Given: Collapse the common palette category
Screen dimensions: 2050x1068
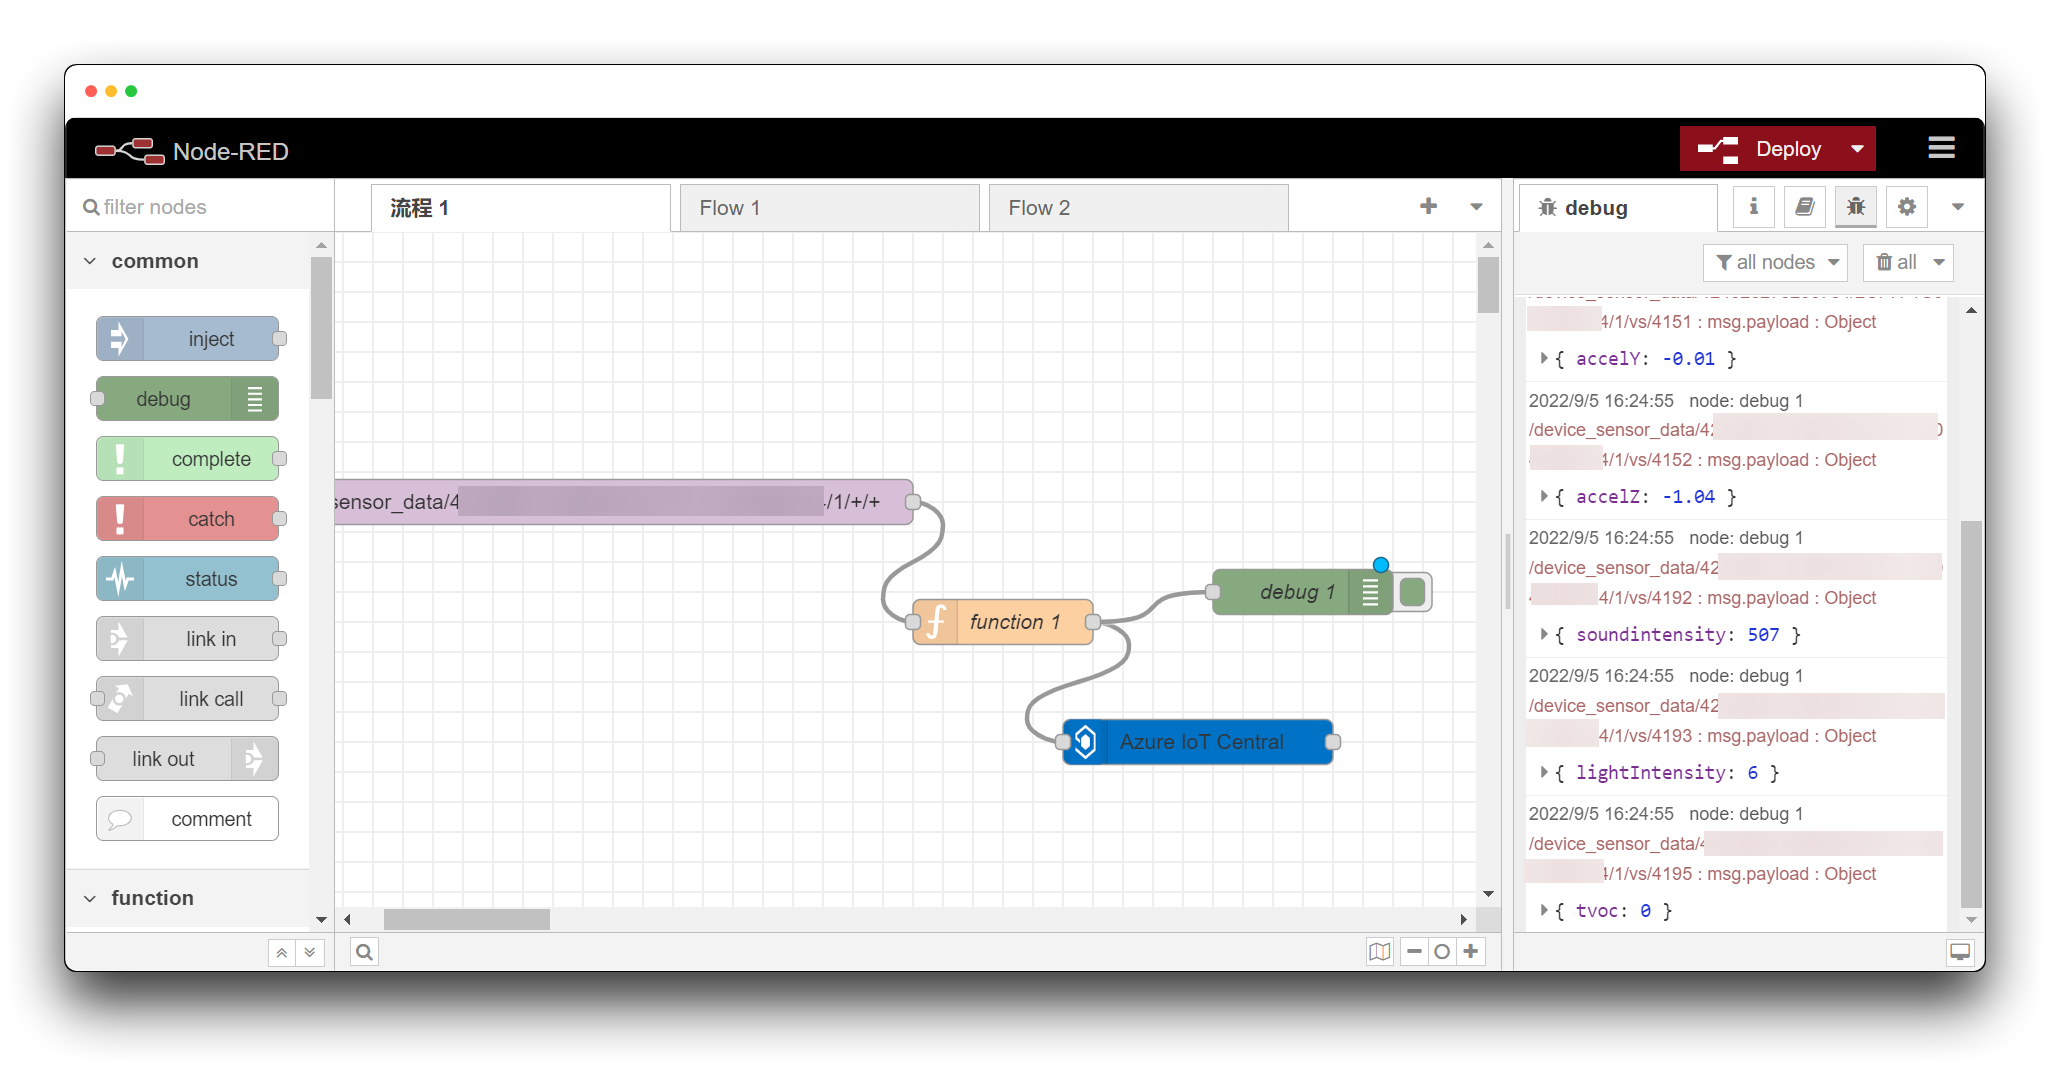Looking at the screenshot, I should (188, 261).
